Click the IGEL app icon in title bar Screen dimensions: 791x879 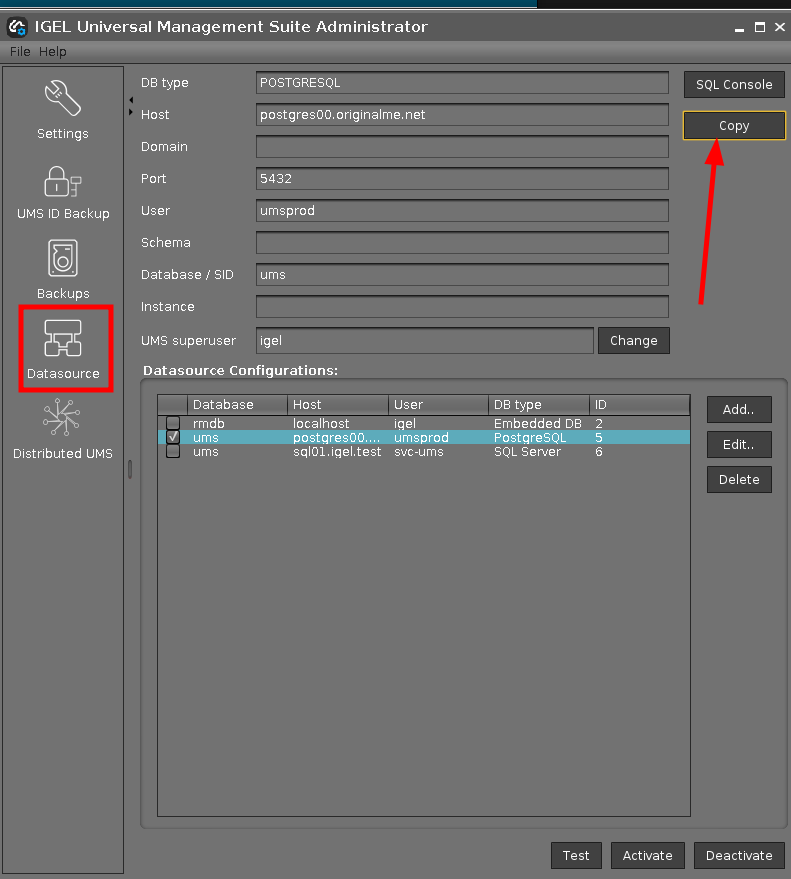coord(17,27)
